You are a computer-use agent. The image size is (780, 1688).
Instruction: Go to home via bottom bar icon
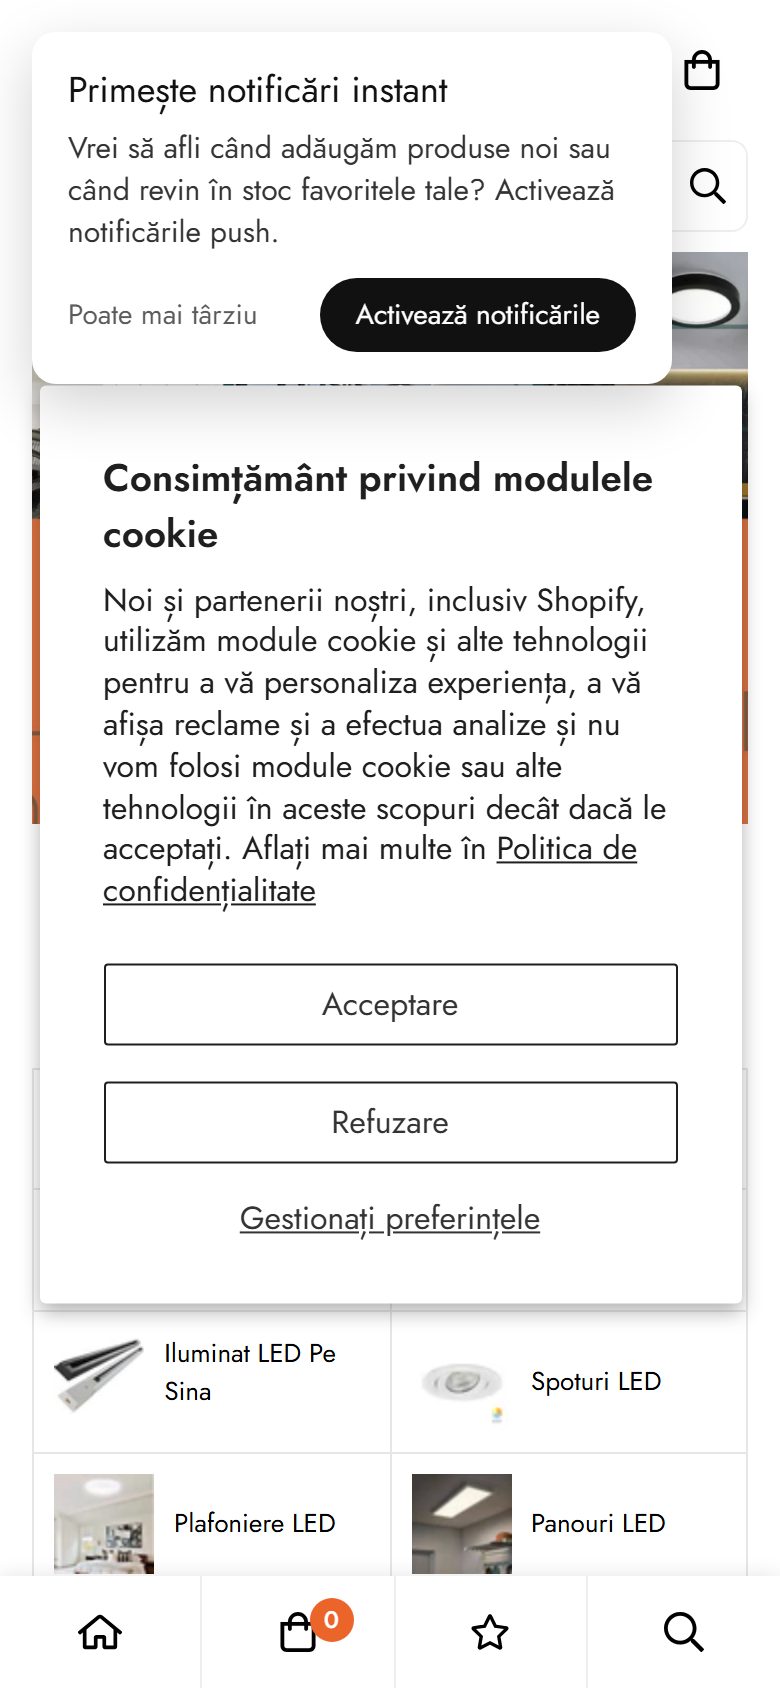(100, 1632)
